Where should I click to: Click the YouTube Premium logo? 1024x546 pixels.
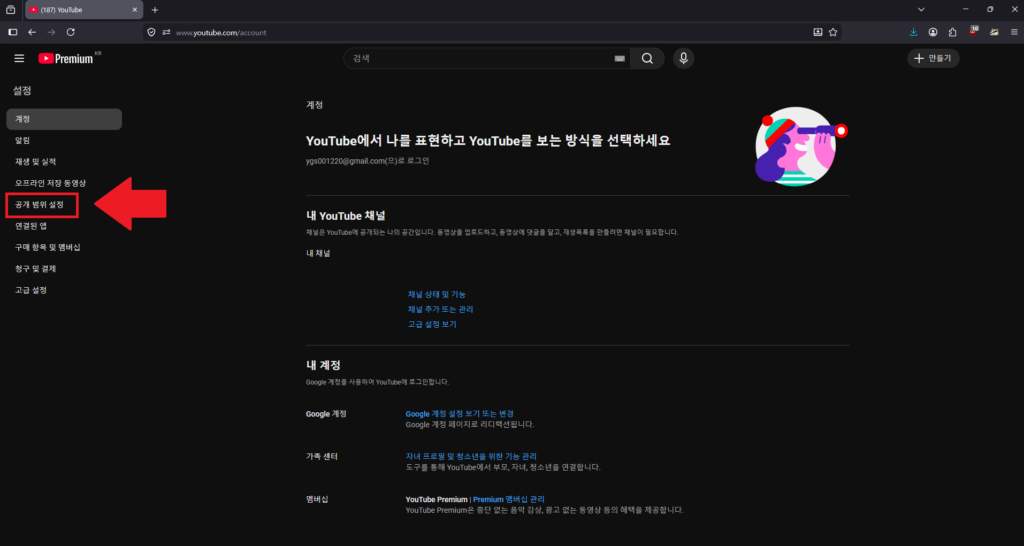(66, 59)
